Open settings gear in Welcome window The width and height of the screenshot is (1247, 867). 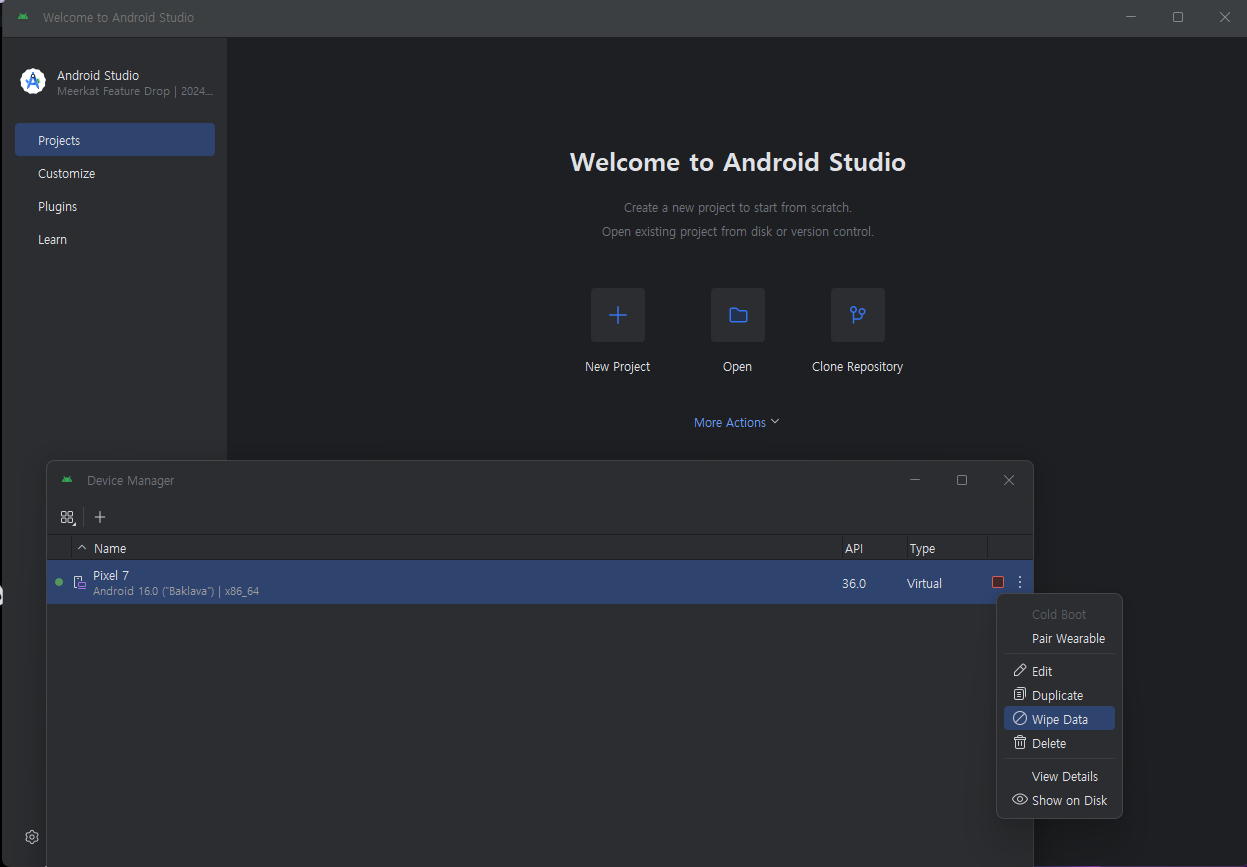point(32,837)
